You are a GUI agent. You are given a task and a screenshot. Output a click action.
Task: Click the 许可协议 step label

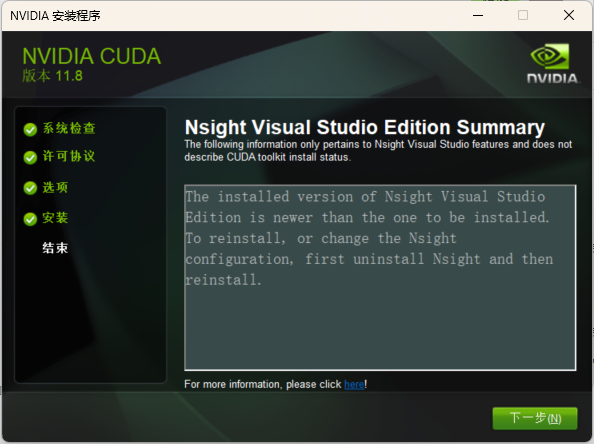pyautogui.click(x=69, y=156)
